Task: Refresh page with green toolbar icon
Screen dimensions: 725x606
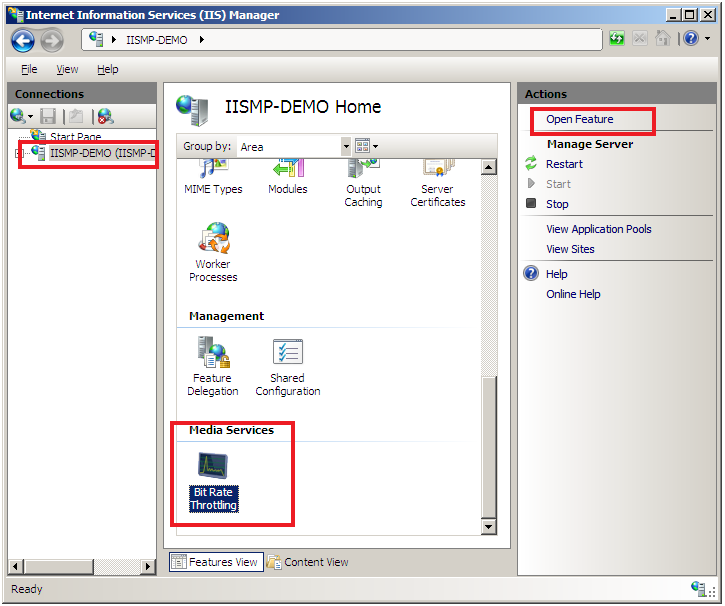Action: pyautogui.click(x=616, y=38)
